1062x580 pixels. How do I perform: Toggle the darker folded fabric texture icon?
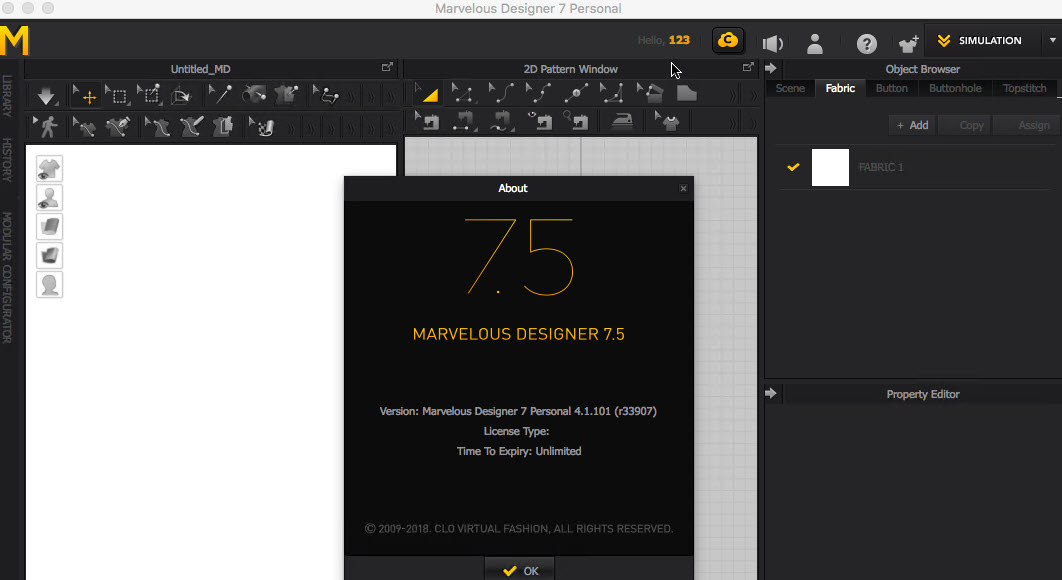(x=49, y=255)
